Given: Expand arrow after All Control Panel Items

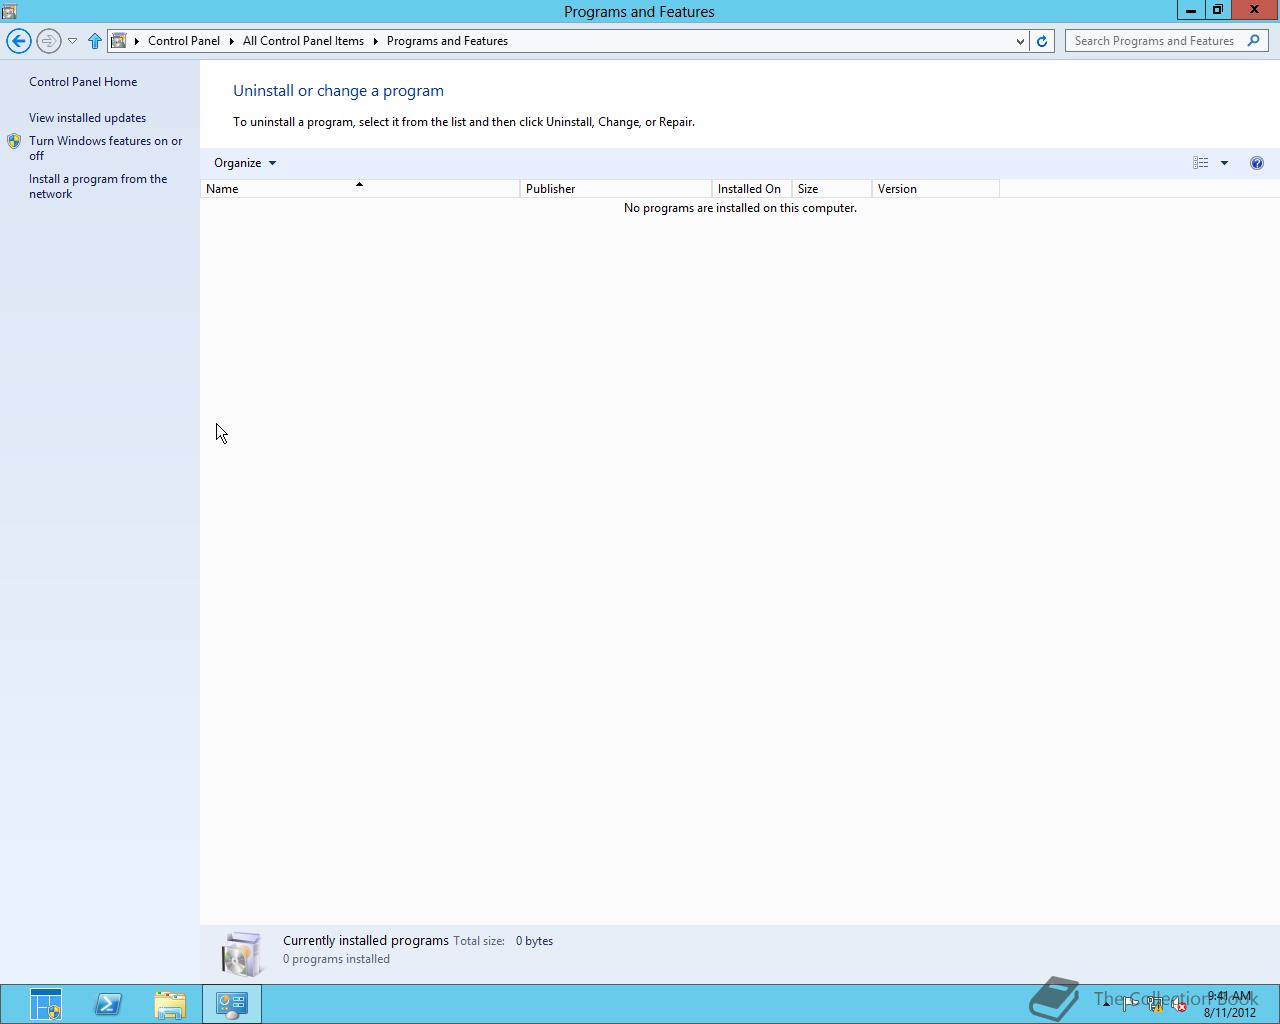Looking at the screenshot, I should click(376, 41).
